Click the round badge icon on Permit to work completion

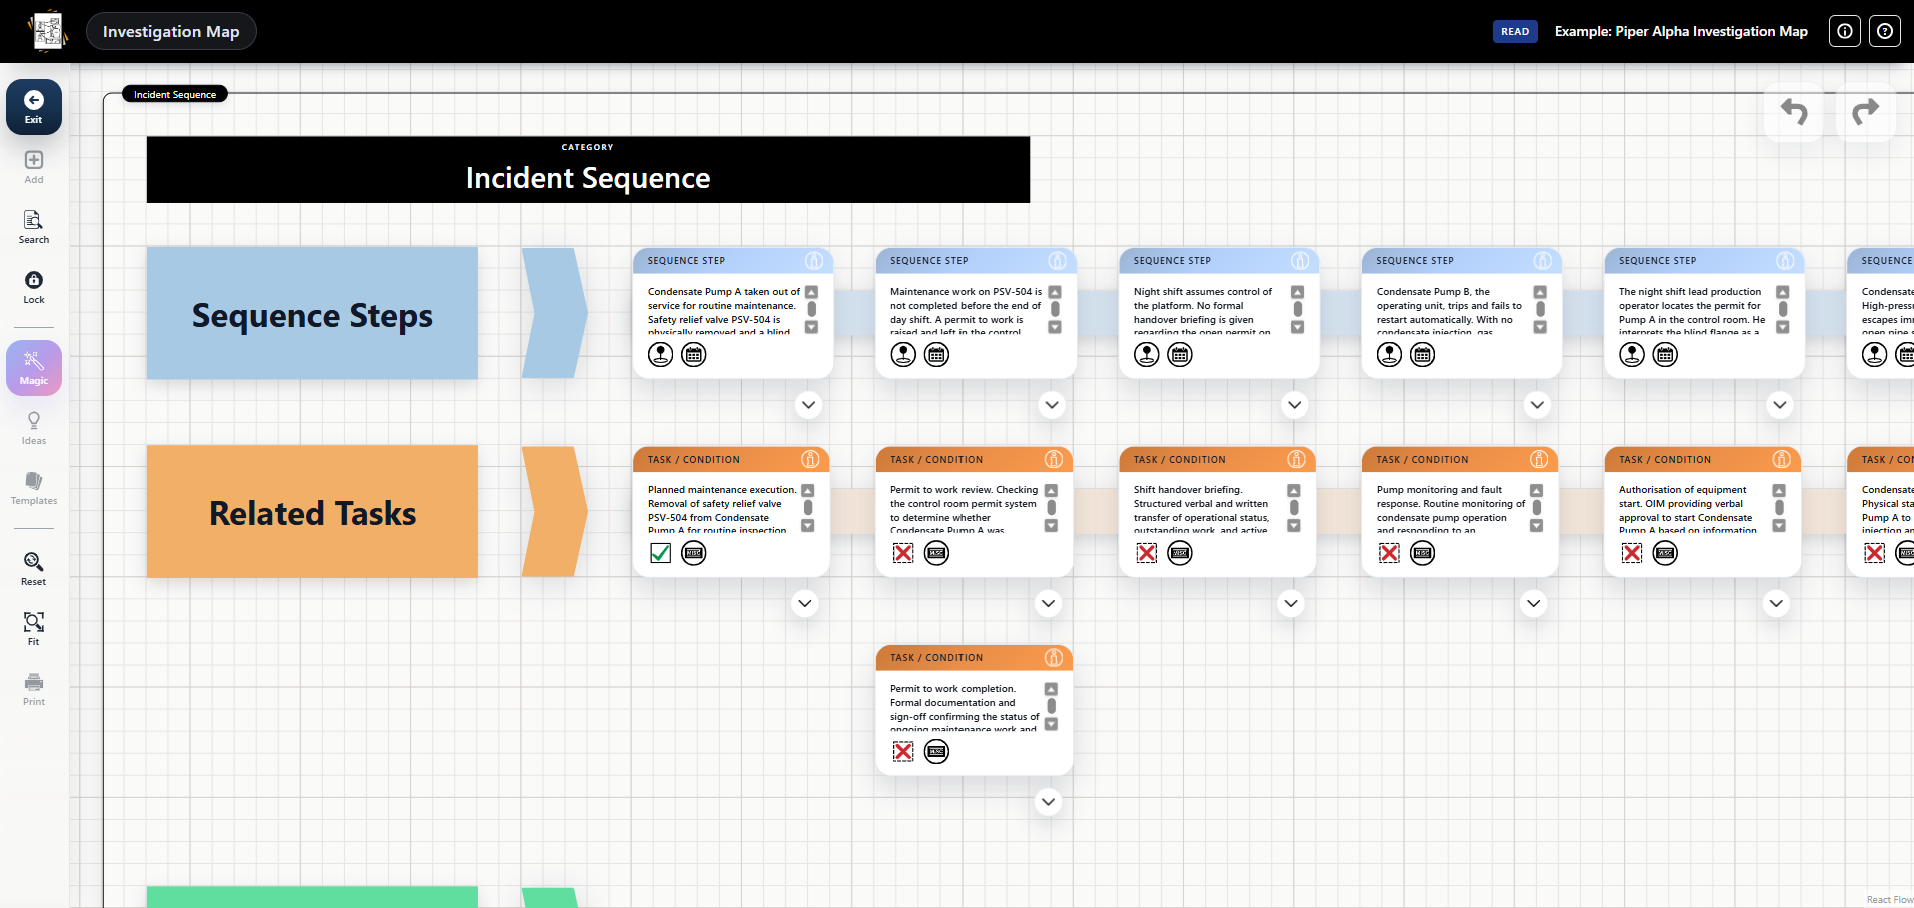936,752
